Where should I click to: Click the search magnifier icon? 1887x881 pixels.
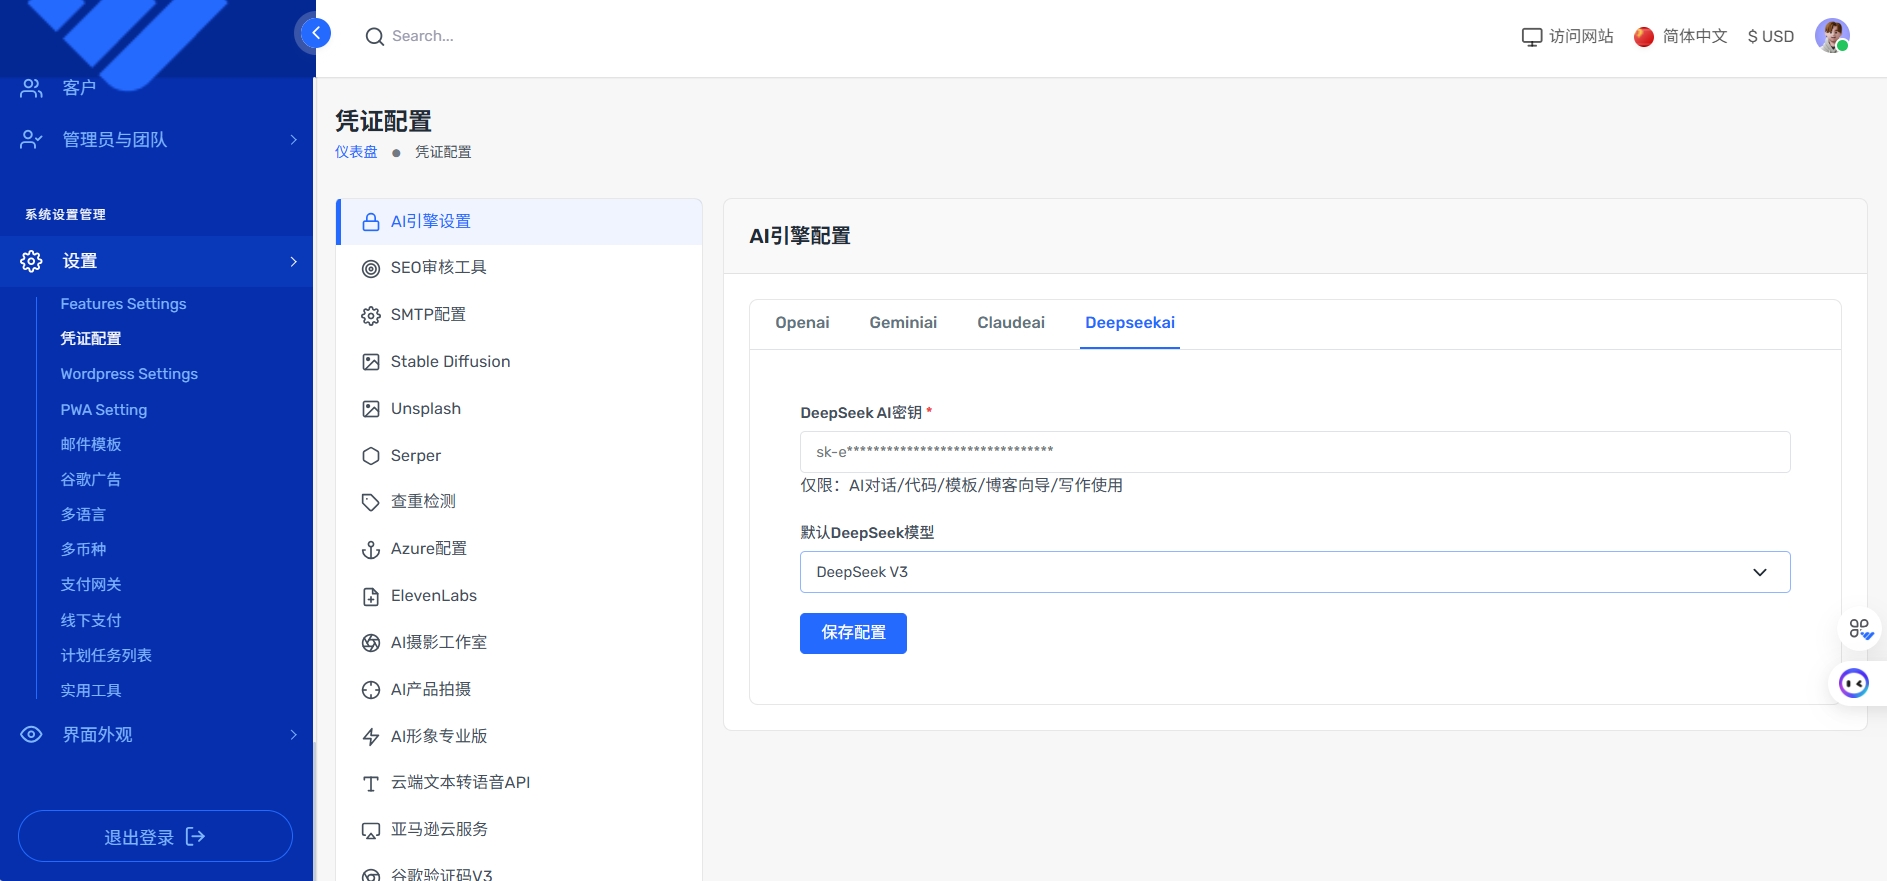click(x=374, y=37)
